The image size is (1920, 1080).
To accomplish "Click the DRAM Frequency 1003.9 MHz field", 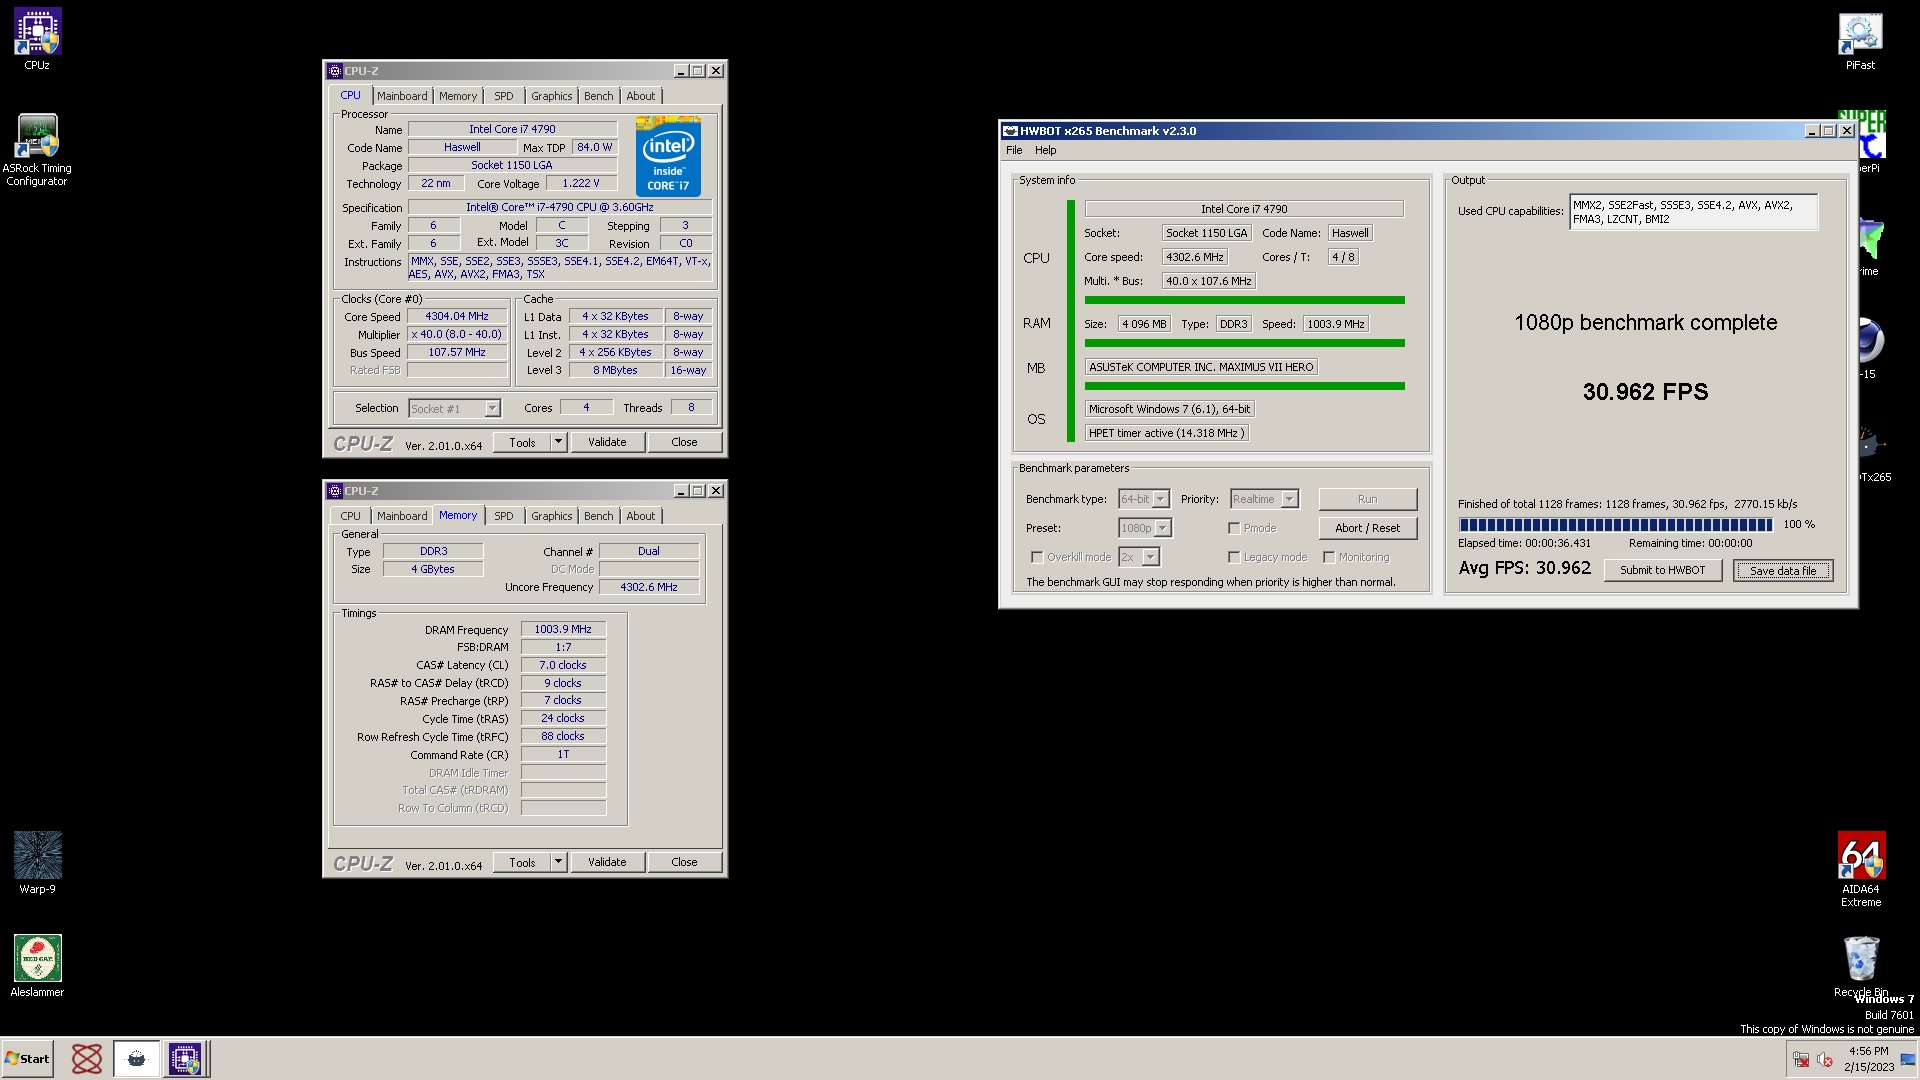I will (x=563, y=629).
